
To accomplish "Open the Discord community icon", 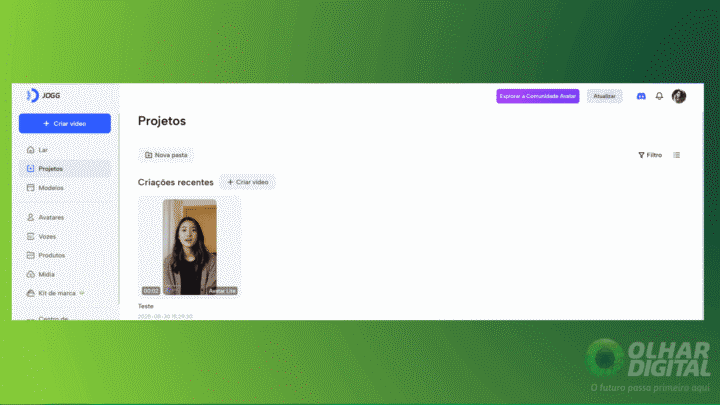I will [x=641, y=96].
